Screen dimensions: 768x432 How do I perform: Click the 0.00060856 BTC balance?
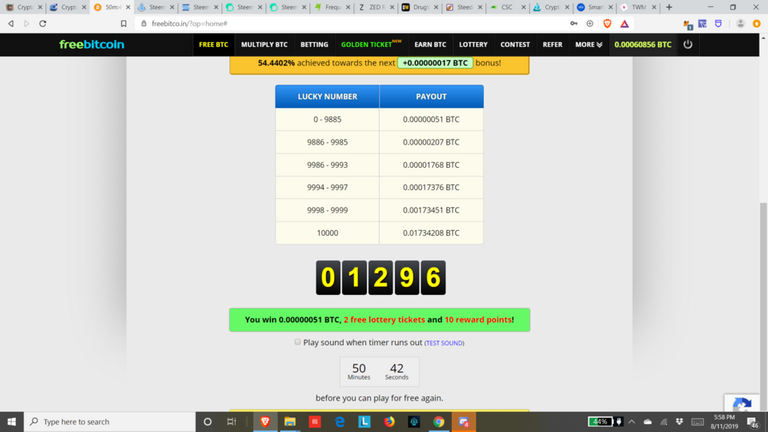[x=643, y=45]
